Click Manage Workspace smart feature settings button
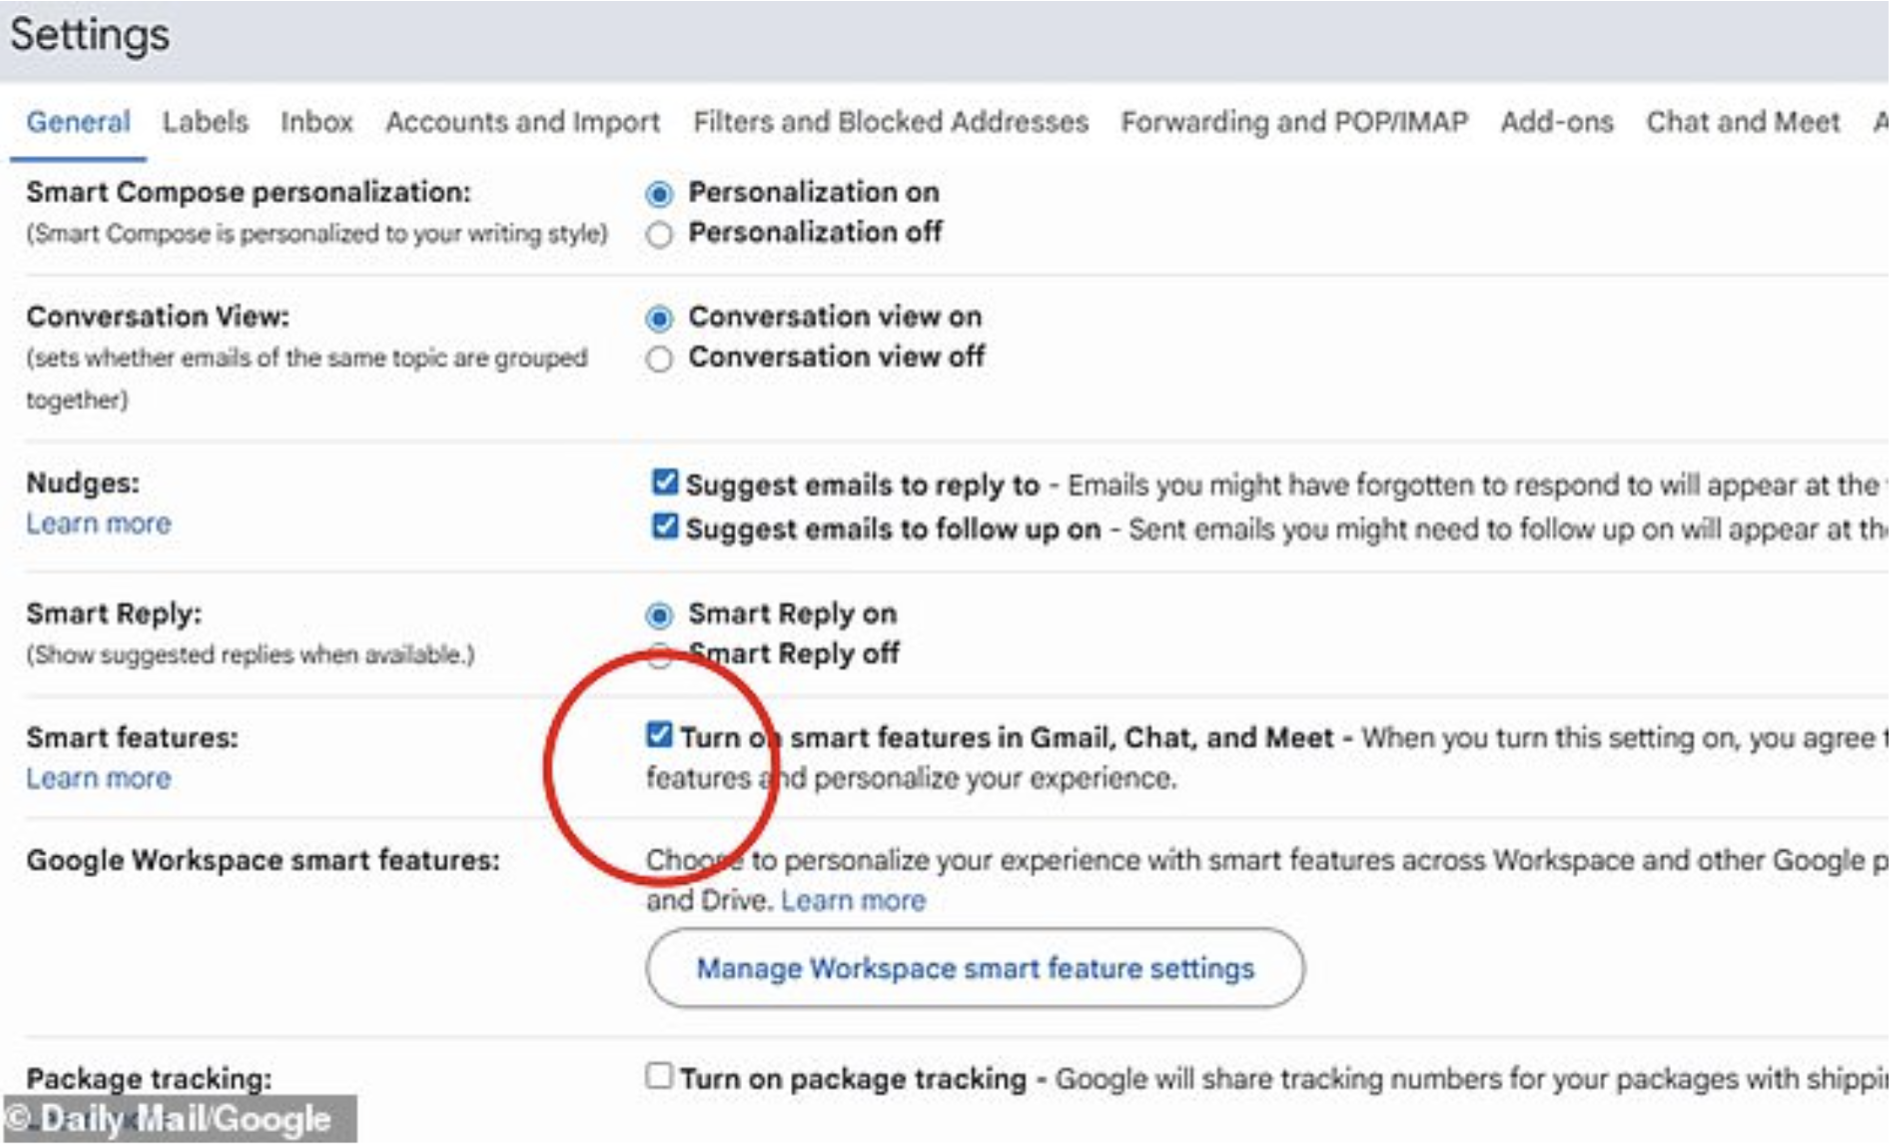The width and height of the screenshot is (1894, 1144). click(x=975, y=968)
